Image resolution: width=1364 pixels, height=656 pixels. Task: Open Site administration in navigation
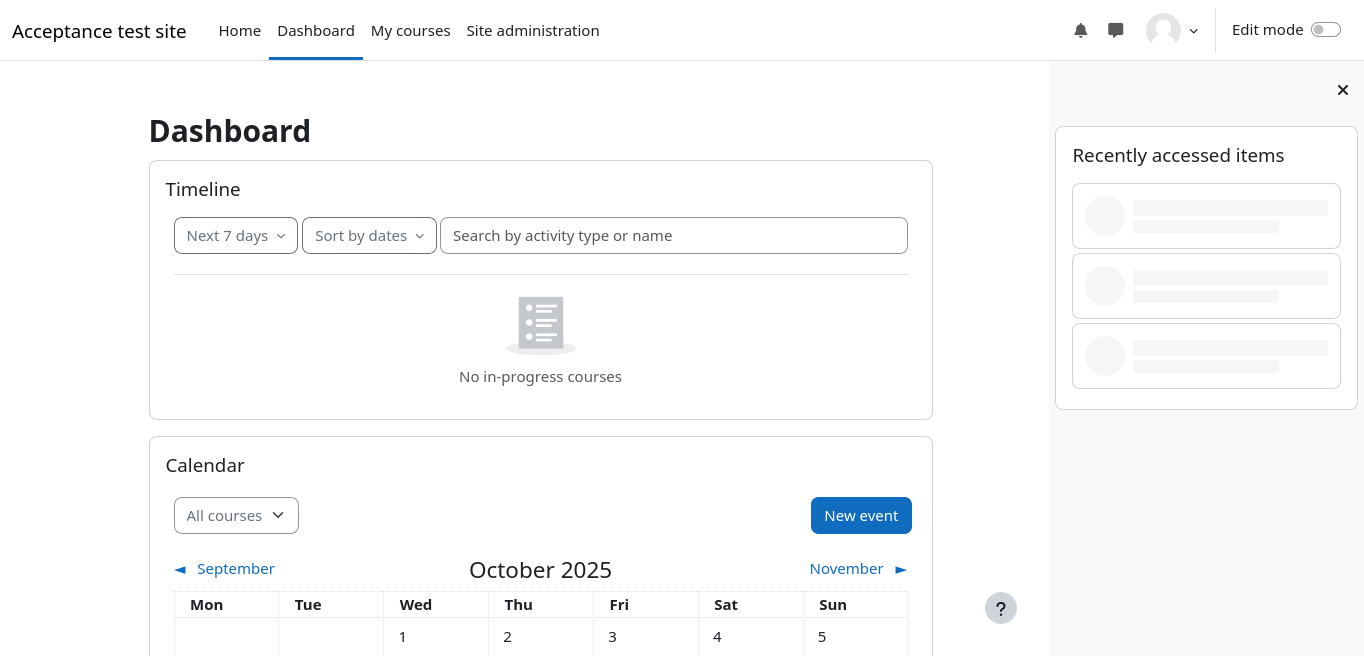pos(533,31)
